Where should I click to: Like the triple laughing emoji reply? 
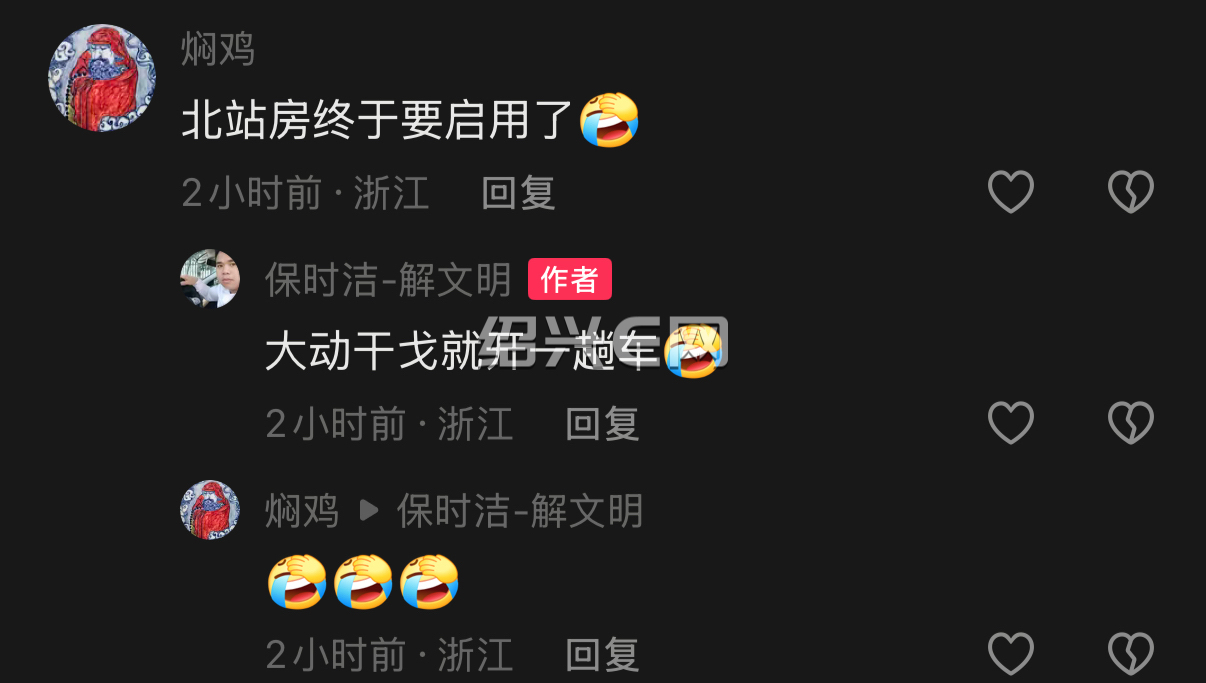click(x=1011, y=654)
